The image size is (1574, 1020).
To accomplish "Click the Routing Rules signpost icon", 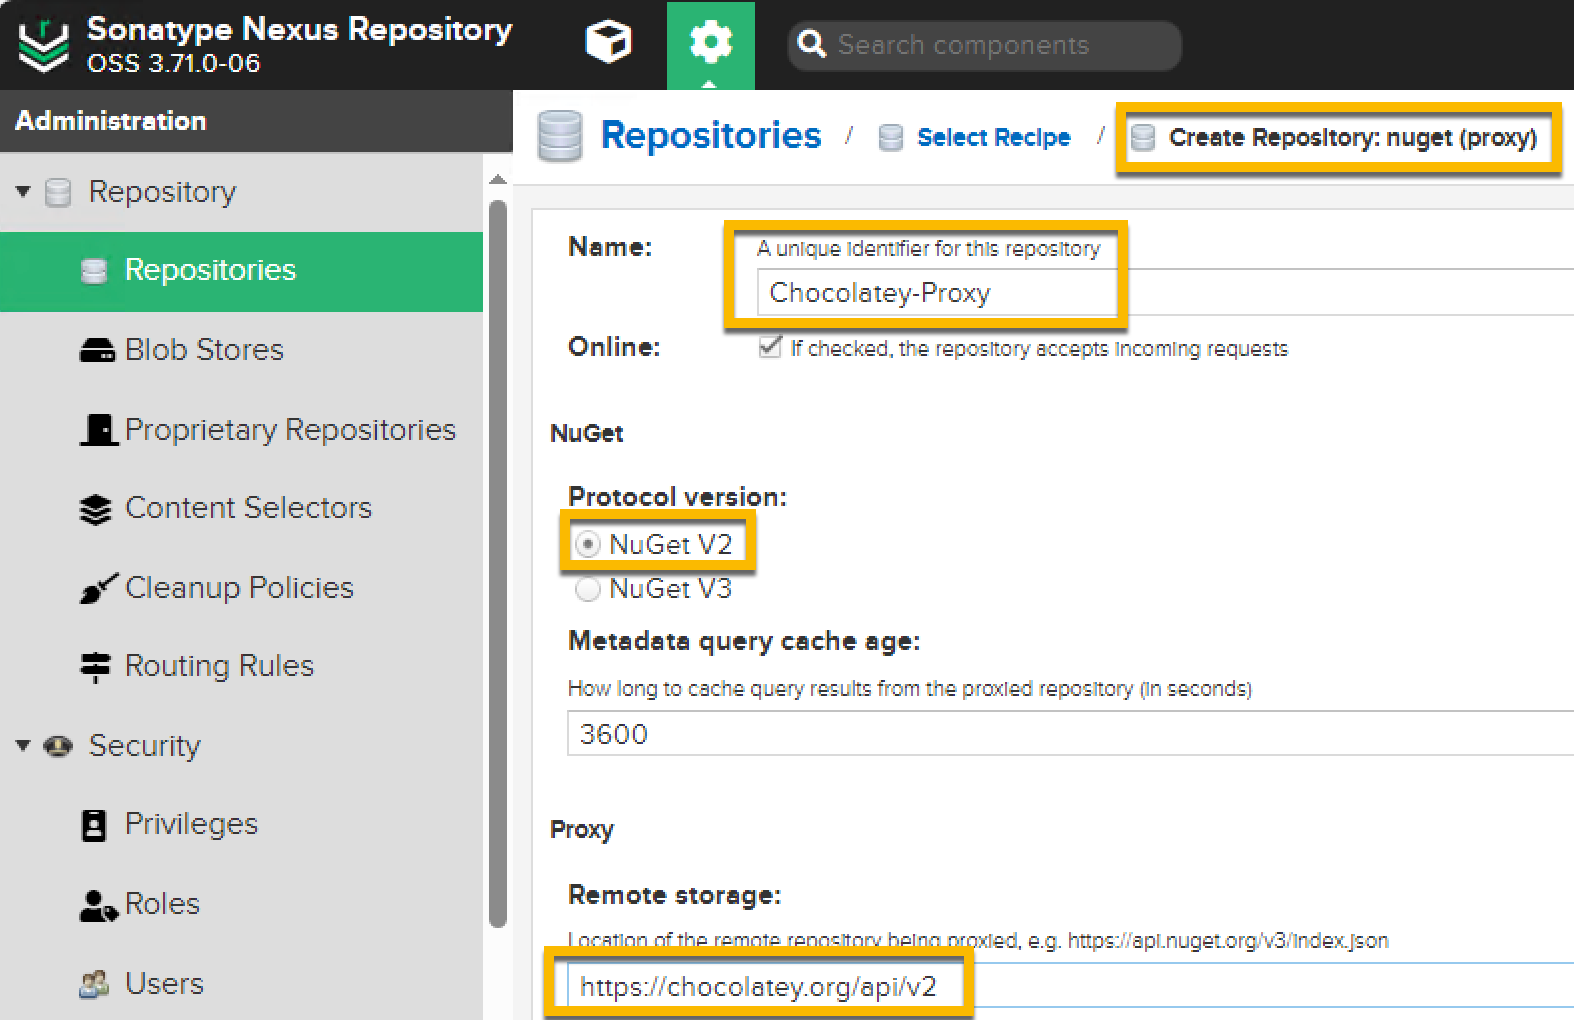I will click(95, 667).
